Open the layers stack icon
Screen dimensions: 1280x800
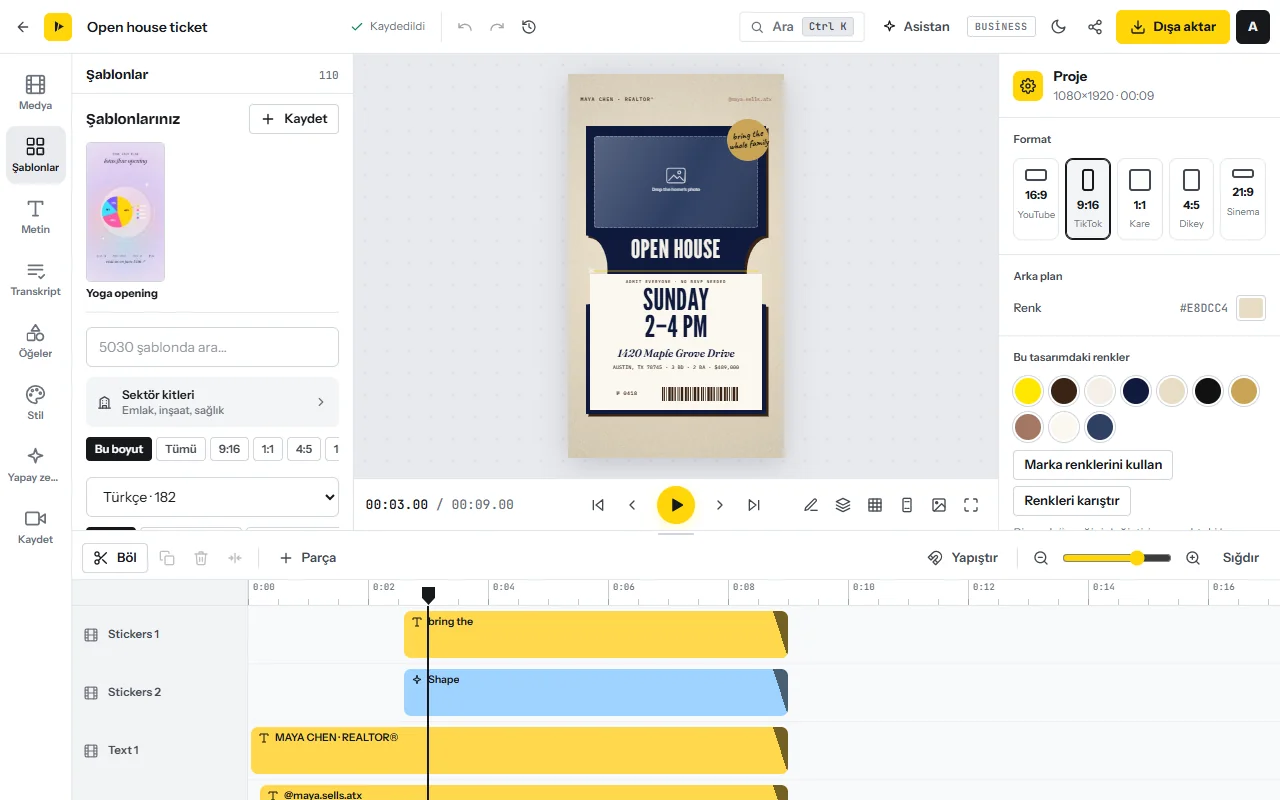[843, 505]
